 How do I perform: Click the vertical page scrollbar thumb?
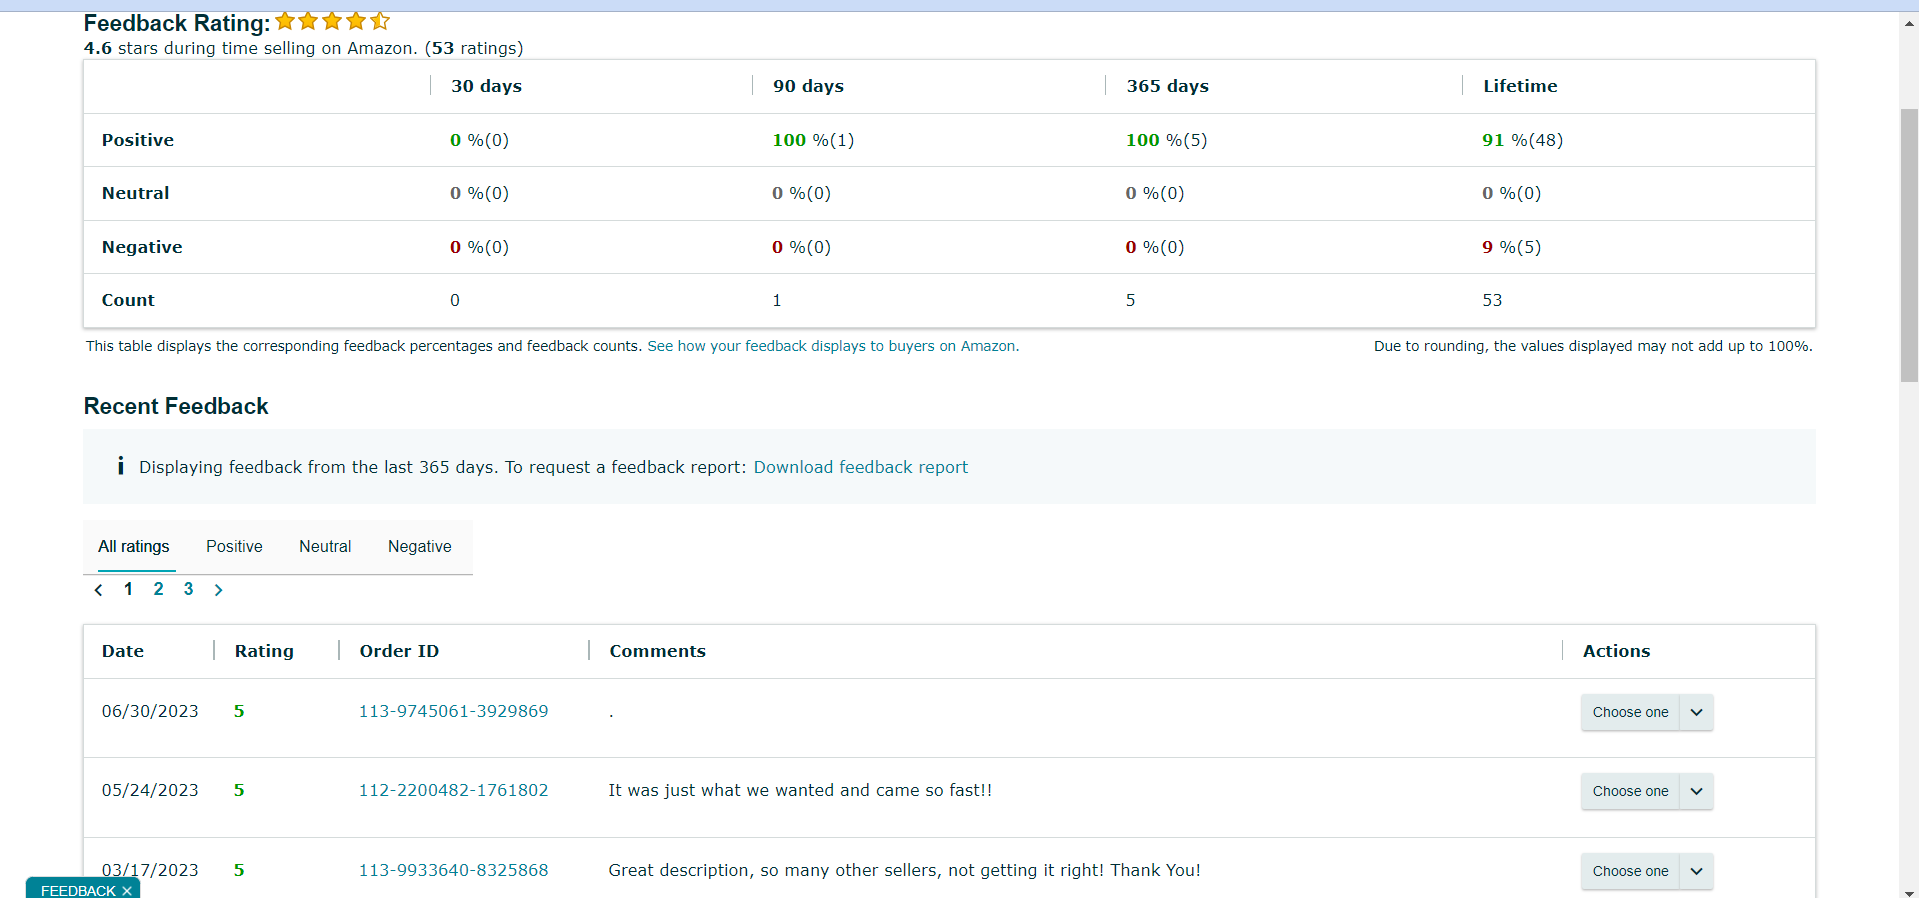pyautogui.click(x=1909, y=245)
